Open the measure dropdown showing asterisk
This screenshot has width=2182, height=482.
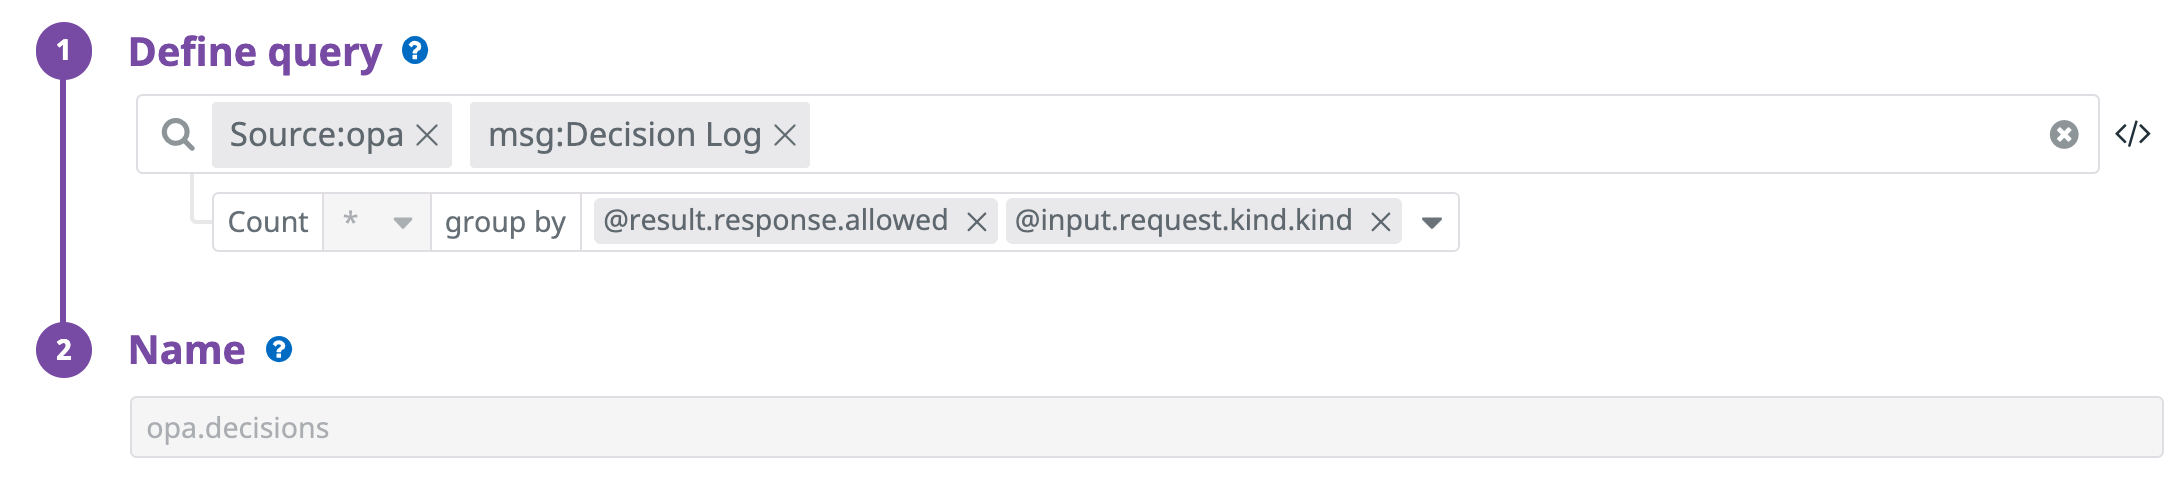[377, 222]
